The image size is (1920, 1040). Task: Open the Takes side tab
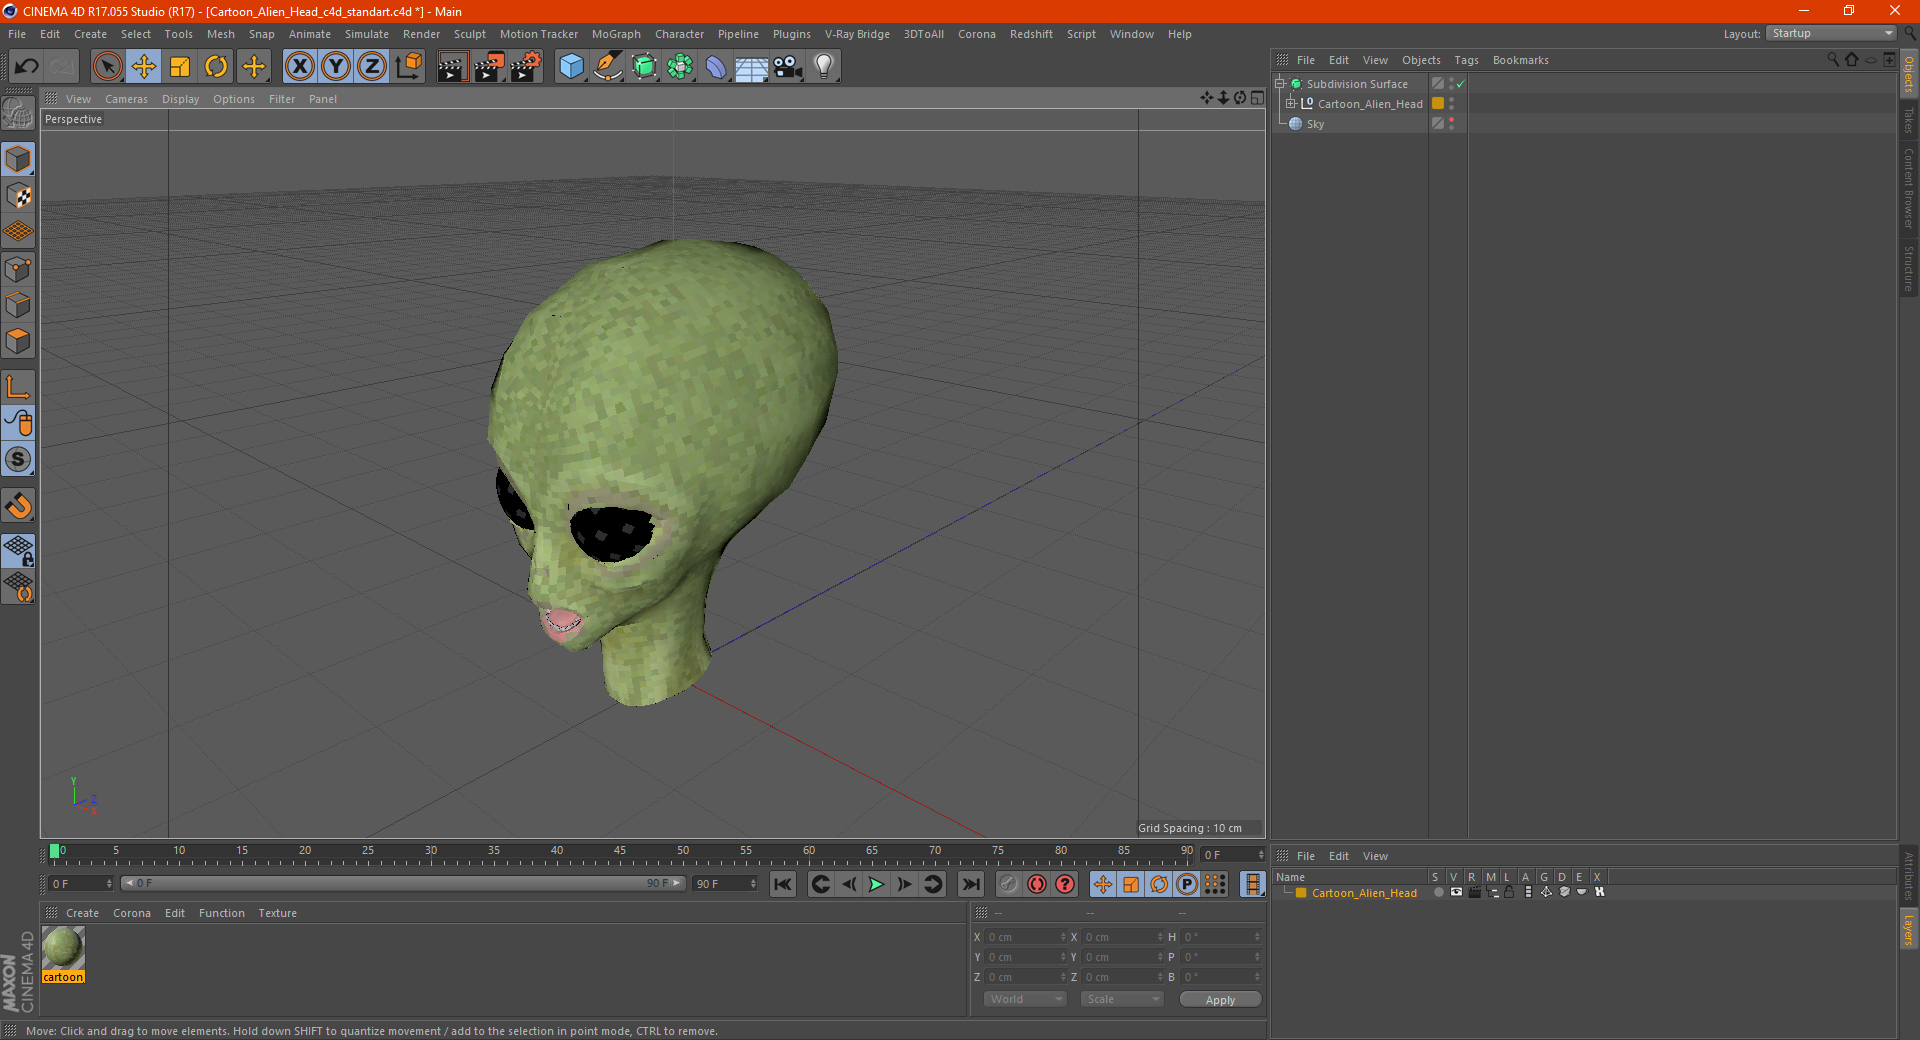(1909, 120)
